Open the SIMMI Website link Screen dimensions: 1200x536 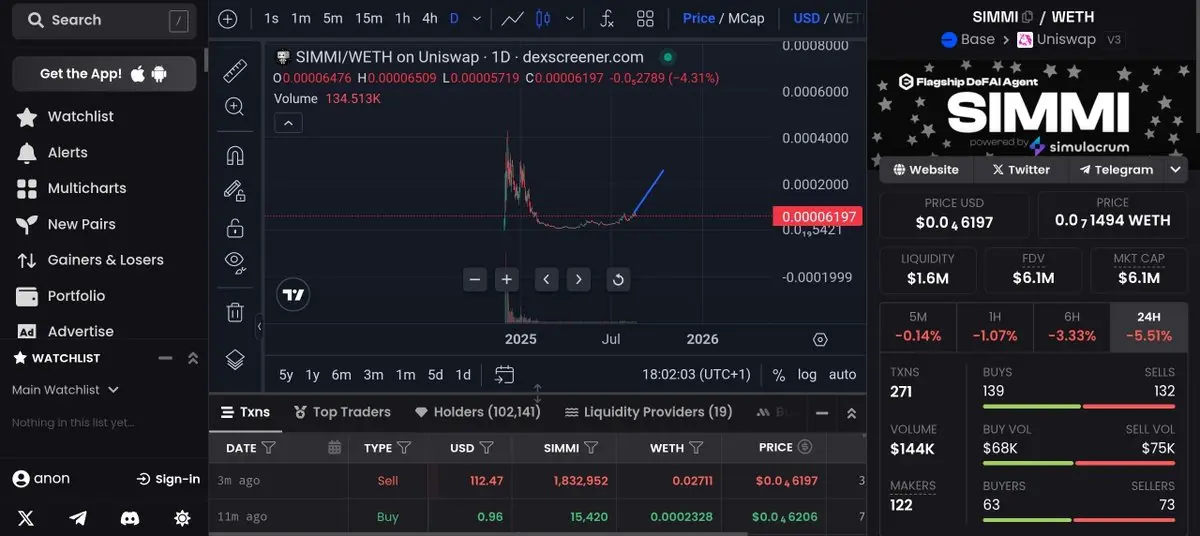[x=926, y=170]
